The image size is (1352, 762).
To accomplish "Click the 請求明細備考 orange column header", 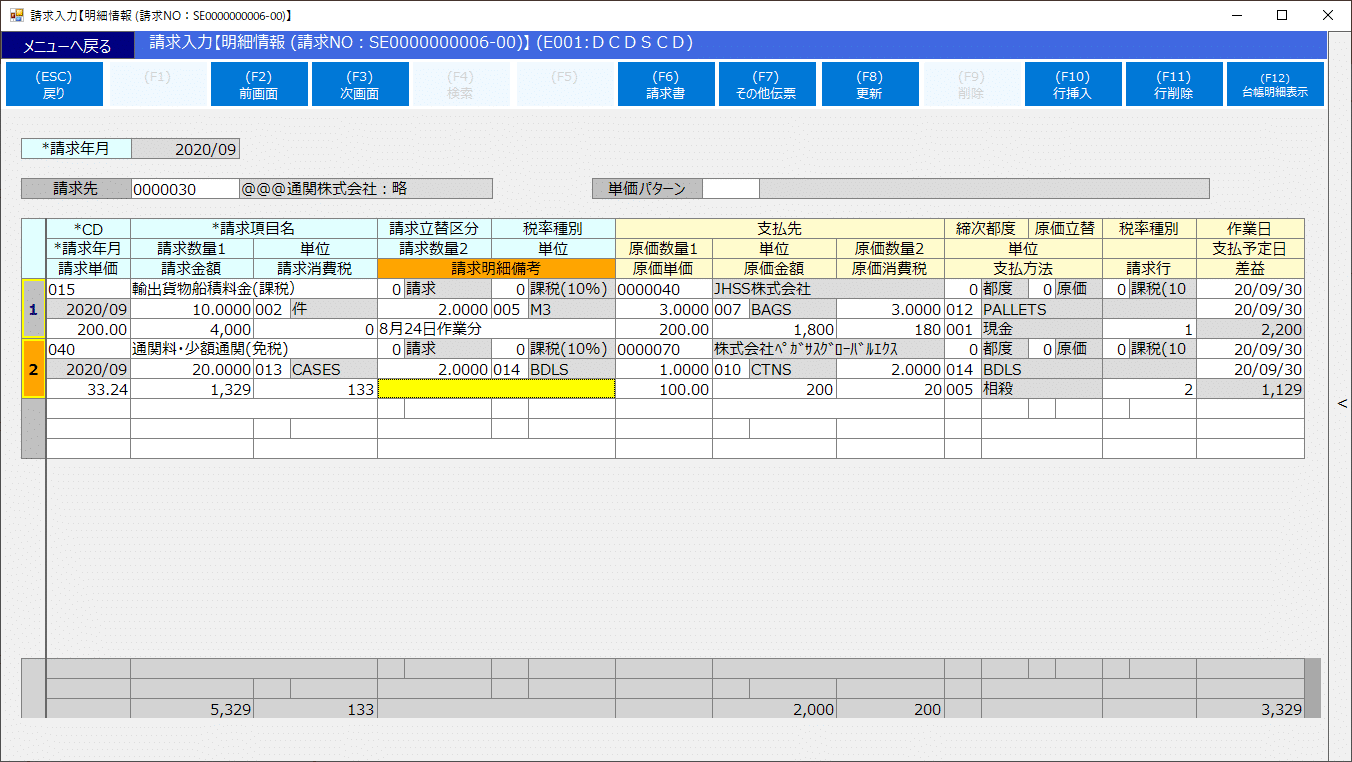I will [496, 268].
